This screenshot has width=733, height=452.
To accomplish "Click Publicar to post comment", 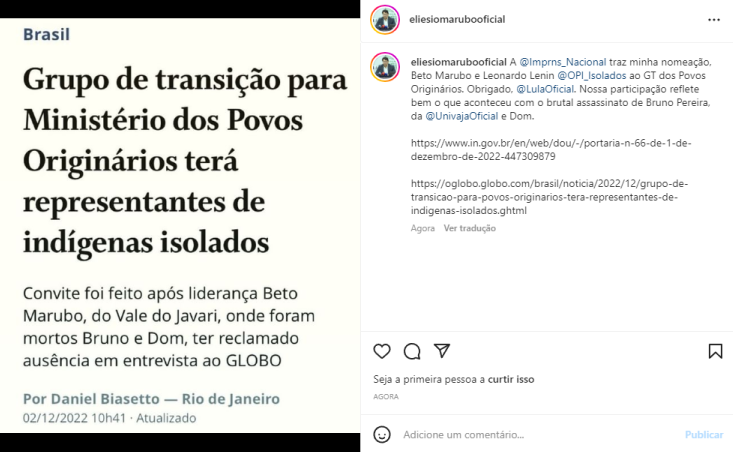I will 704,435.
